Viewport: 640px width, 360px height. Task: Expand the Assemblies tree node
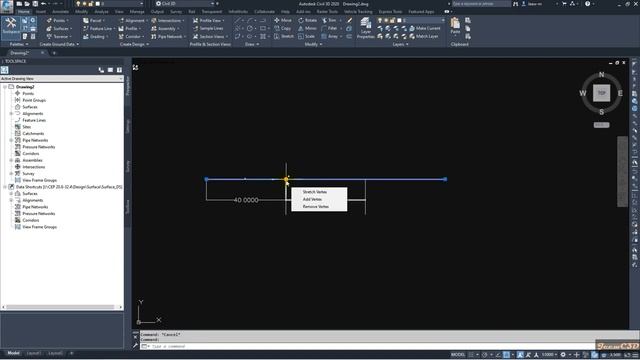(x=11, y=160)
